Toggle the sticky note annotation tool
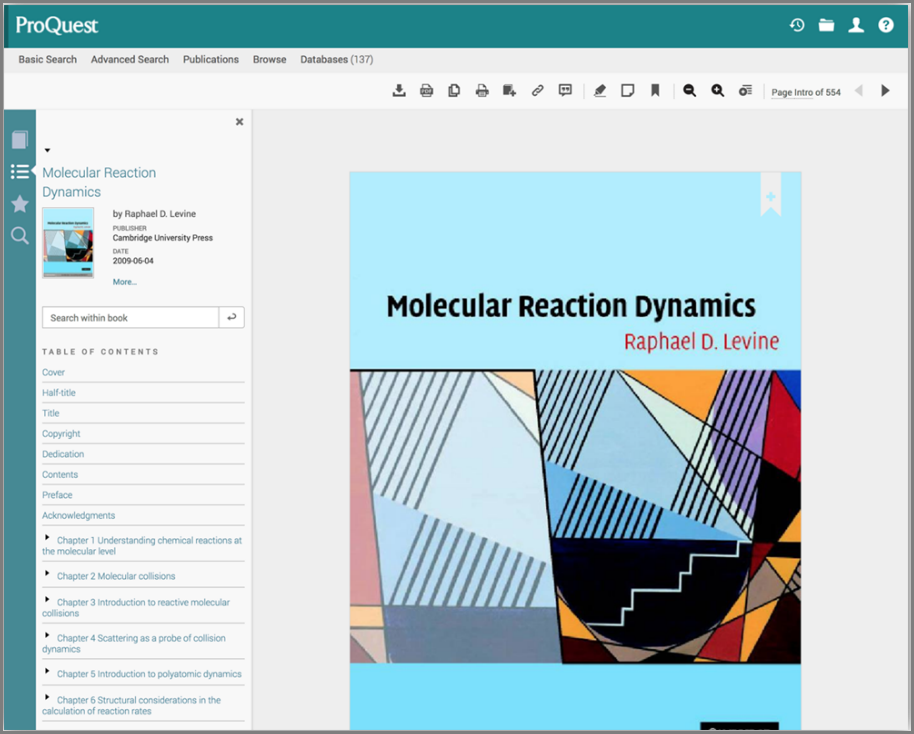The height and width of the screenshot is (734, 914). 627,90
